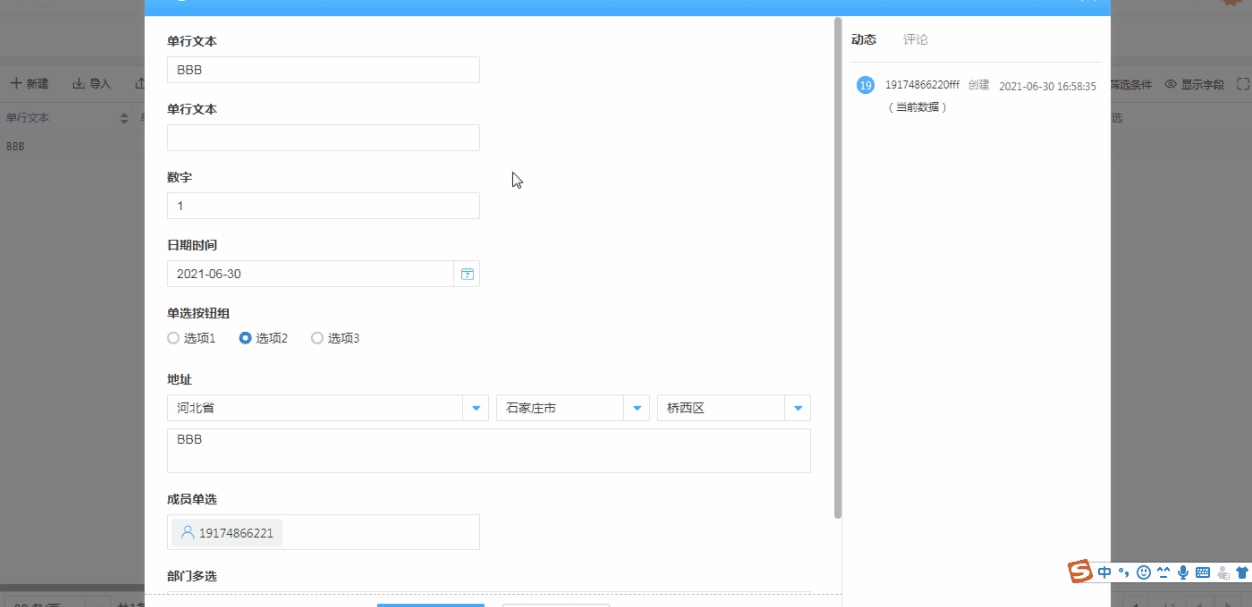Open the Sogou emoji smiley panel
Screen dimensions: 1252x607
[1144, 573]
